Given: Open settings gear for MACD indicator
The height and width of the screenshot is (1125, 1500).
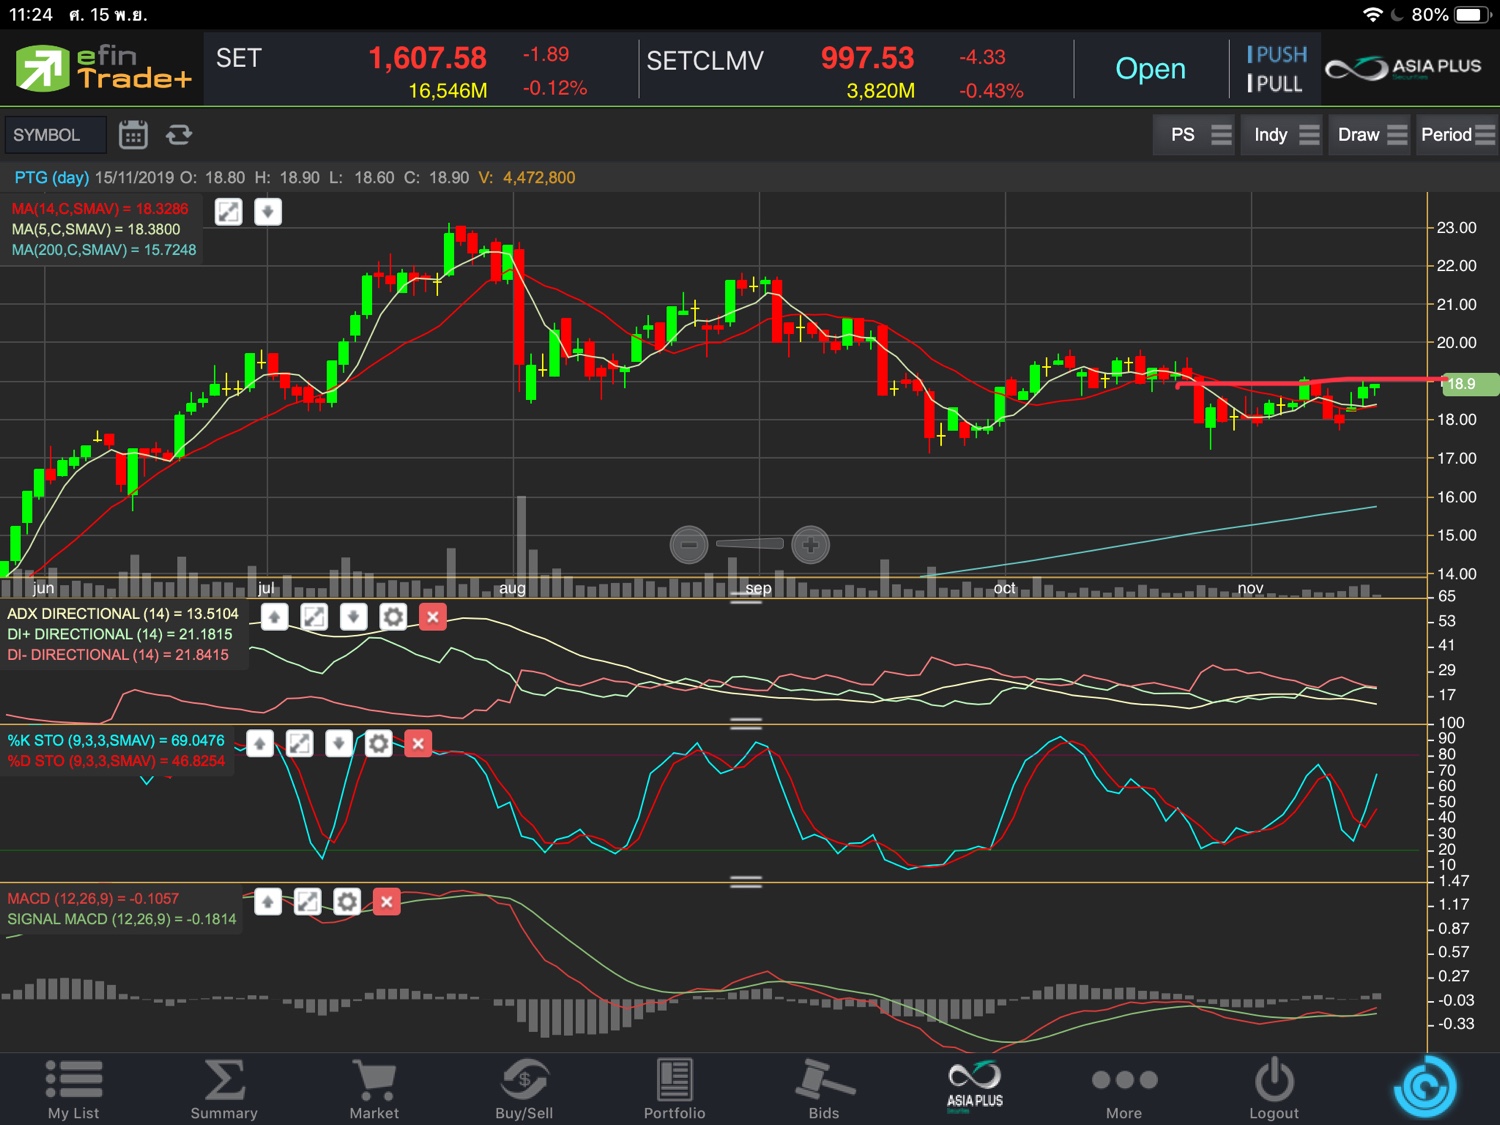Looking at the screenshot, I should [x=347, y=902].
